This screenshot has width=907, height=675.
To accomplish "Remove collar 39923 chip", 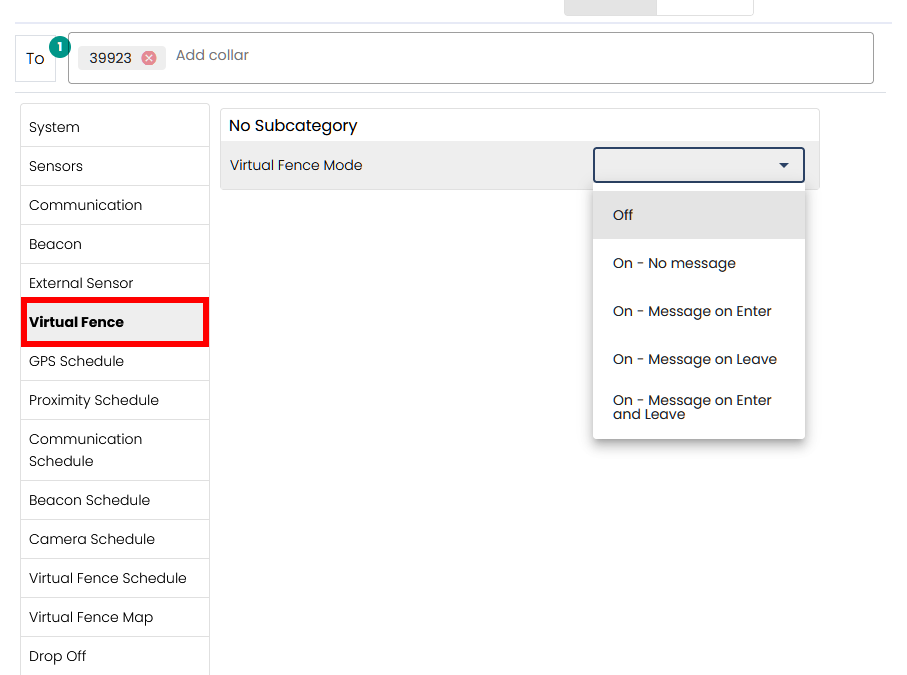I will [x=149, y=58].
